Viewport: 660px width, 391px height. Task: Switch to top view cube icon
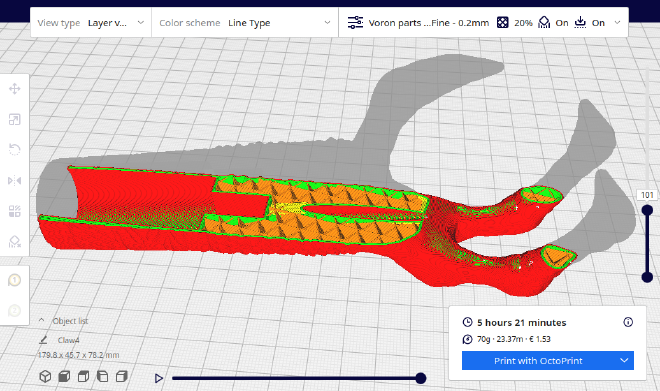pyautogui.click(x=83, y=376)
